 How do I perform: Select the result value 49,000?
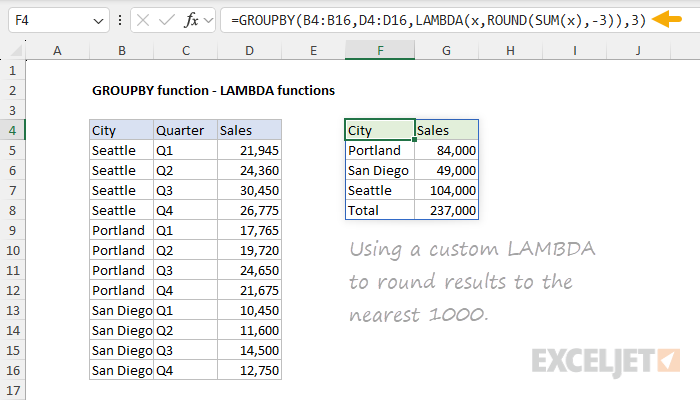pyautogui.click(x=447, y=171)
